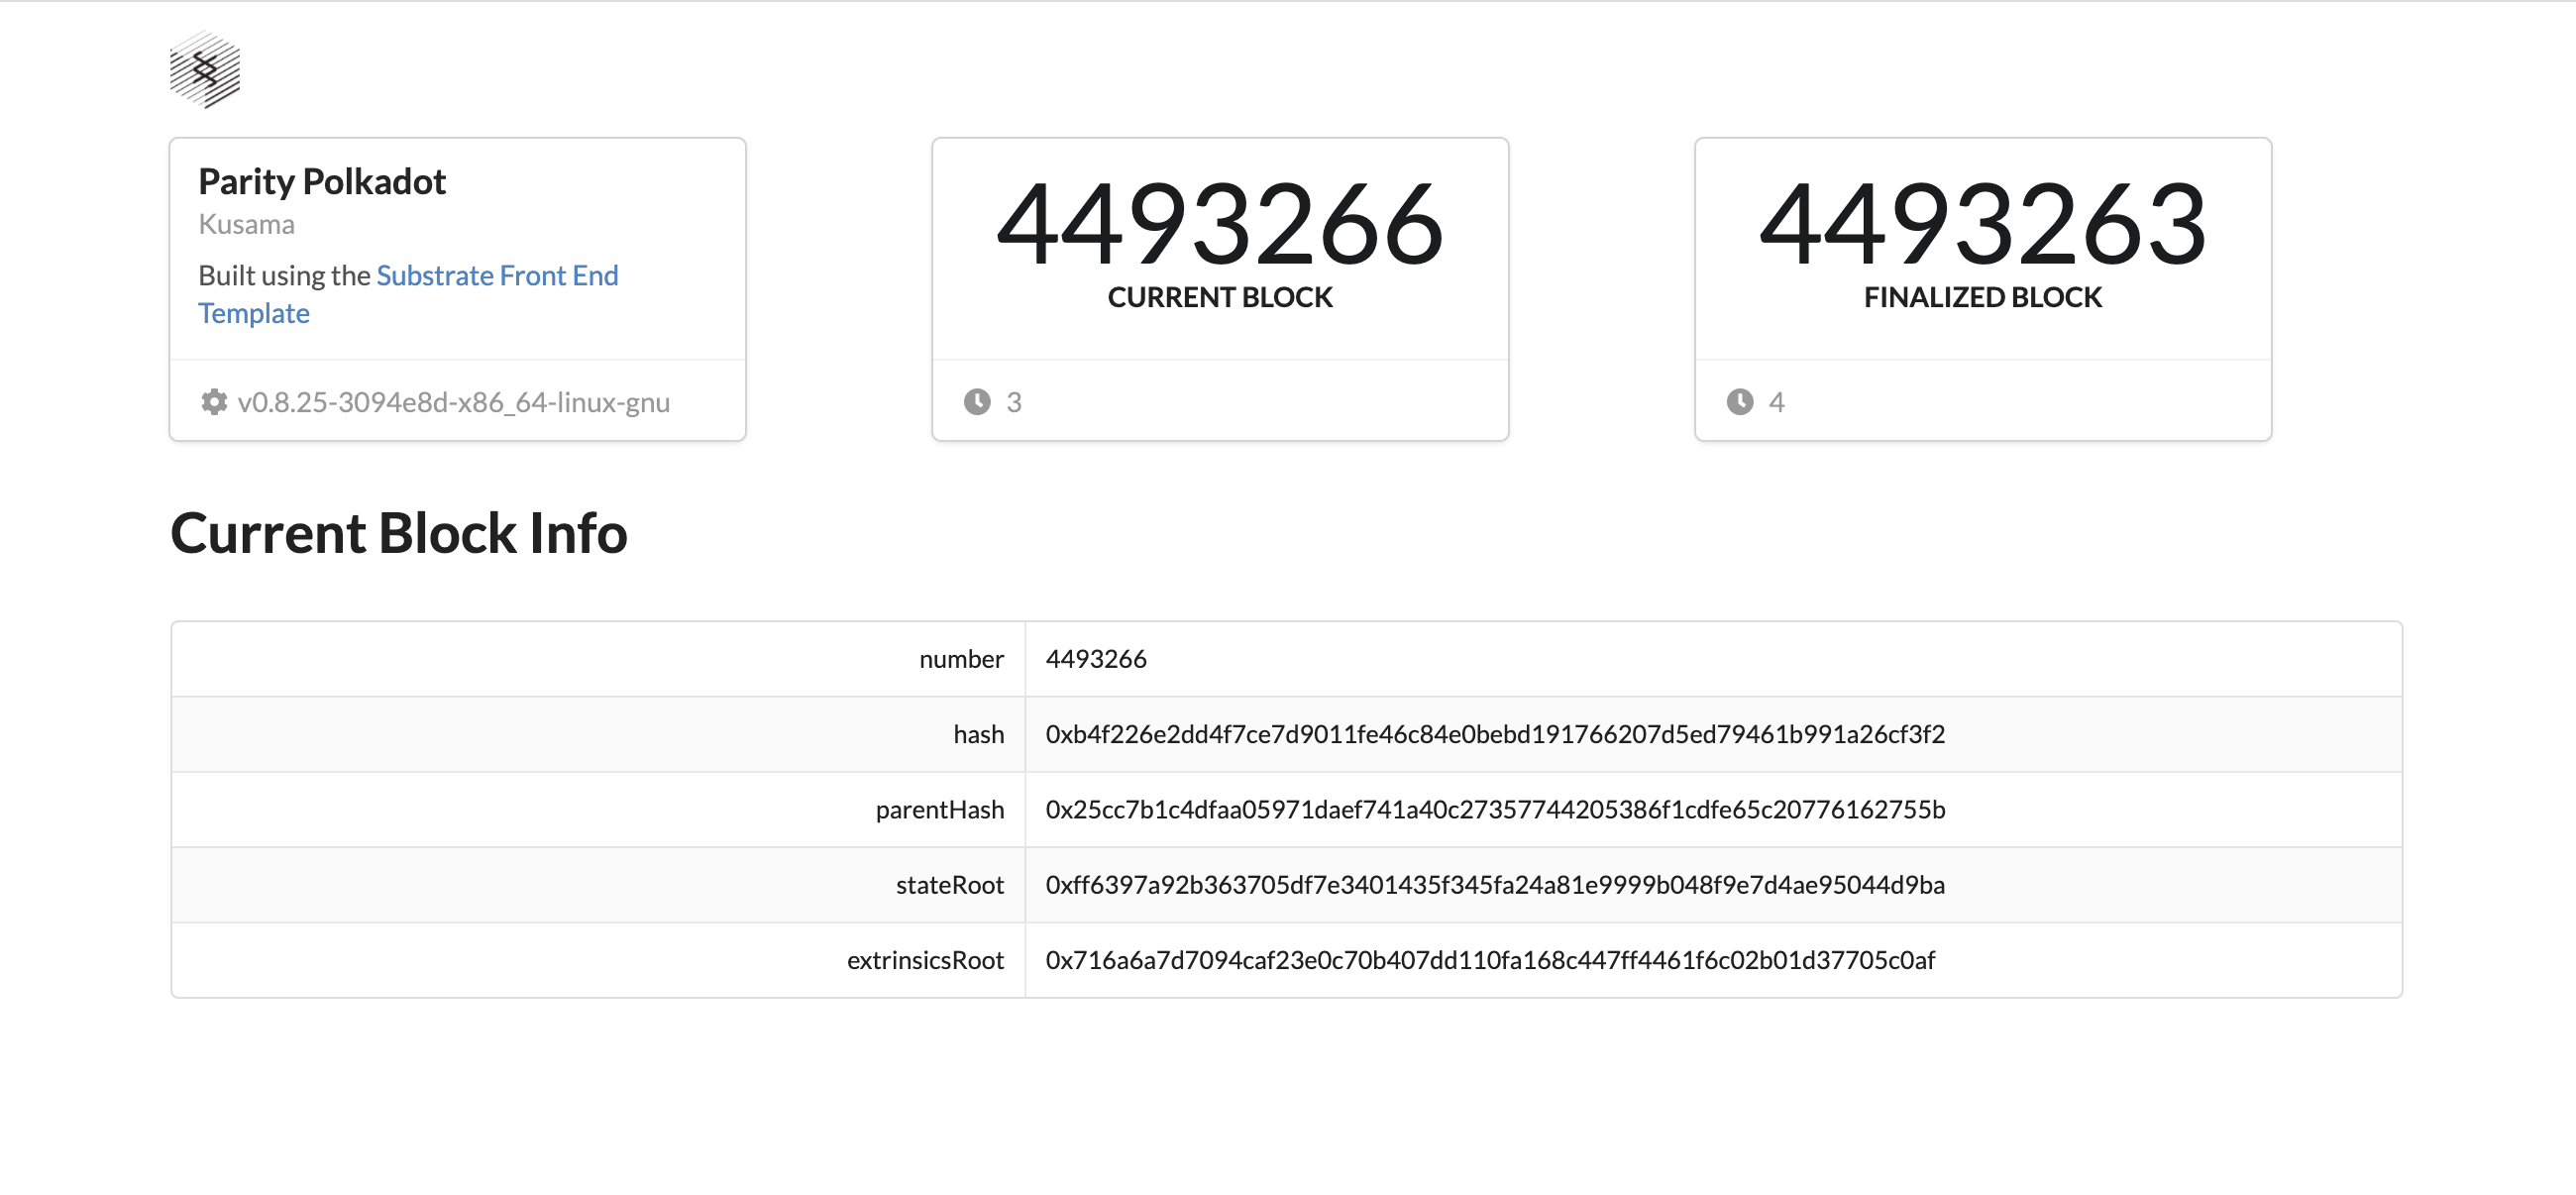Click the number row showing 4493266

(1096, 659)
